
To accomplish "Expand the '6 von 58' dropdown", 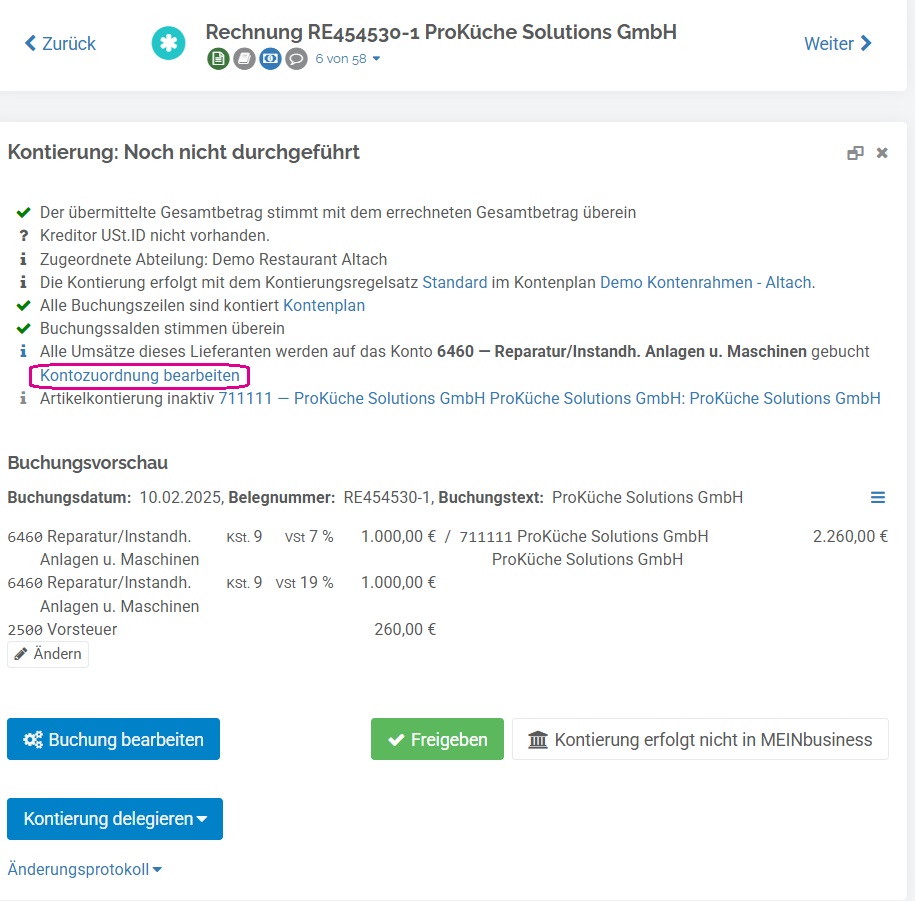I will click(x=348, y=59).
